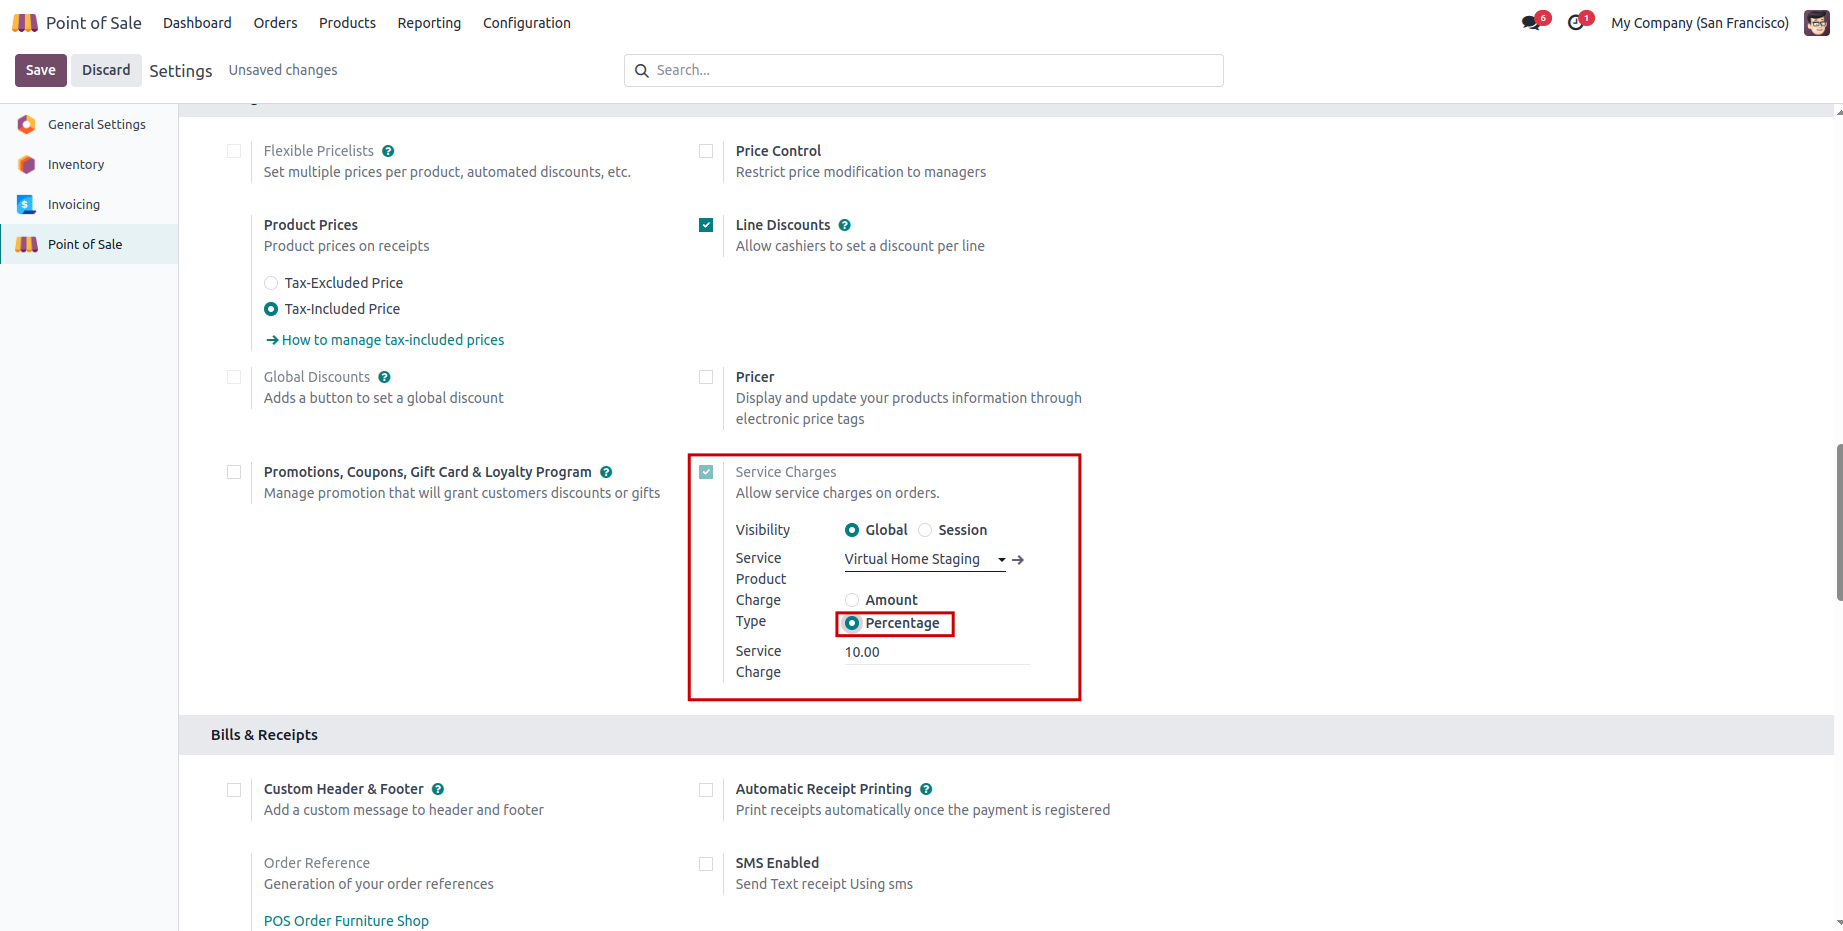Image resolution: width=1843 pixels, height=931 pixels.
Task: Click the Flexible Pricelists help icon
Action: click(388, 151)
